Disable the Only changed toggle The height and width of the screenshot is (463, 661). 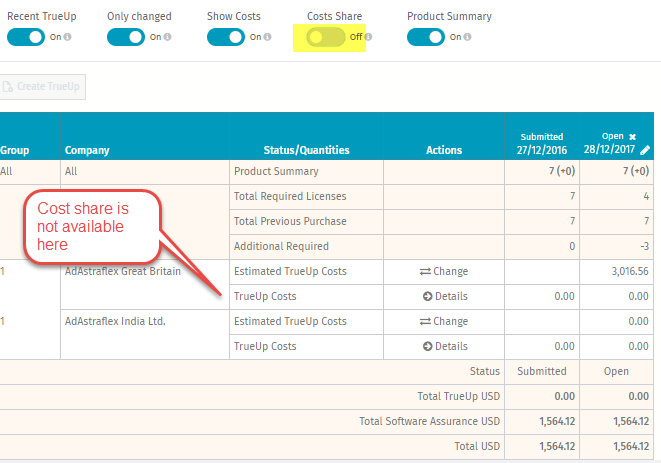[126, 37]
